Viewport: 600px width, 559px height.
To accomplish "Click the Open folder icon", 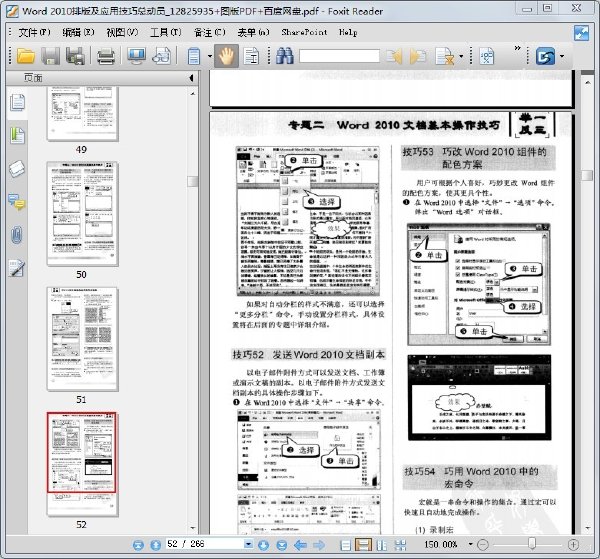I will (x=26, y=56).
